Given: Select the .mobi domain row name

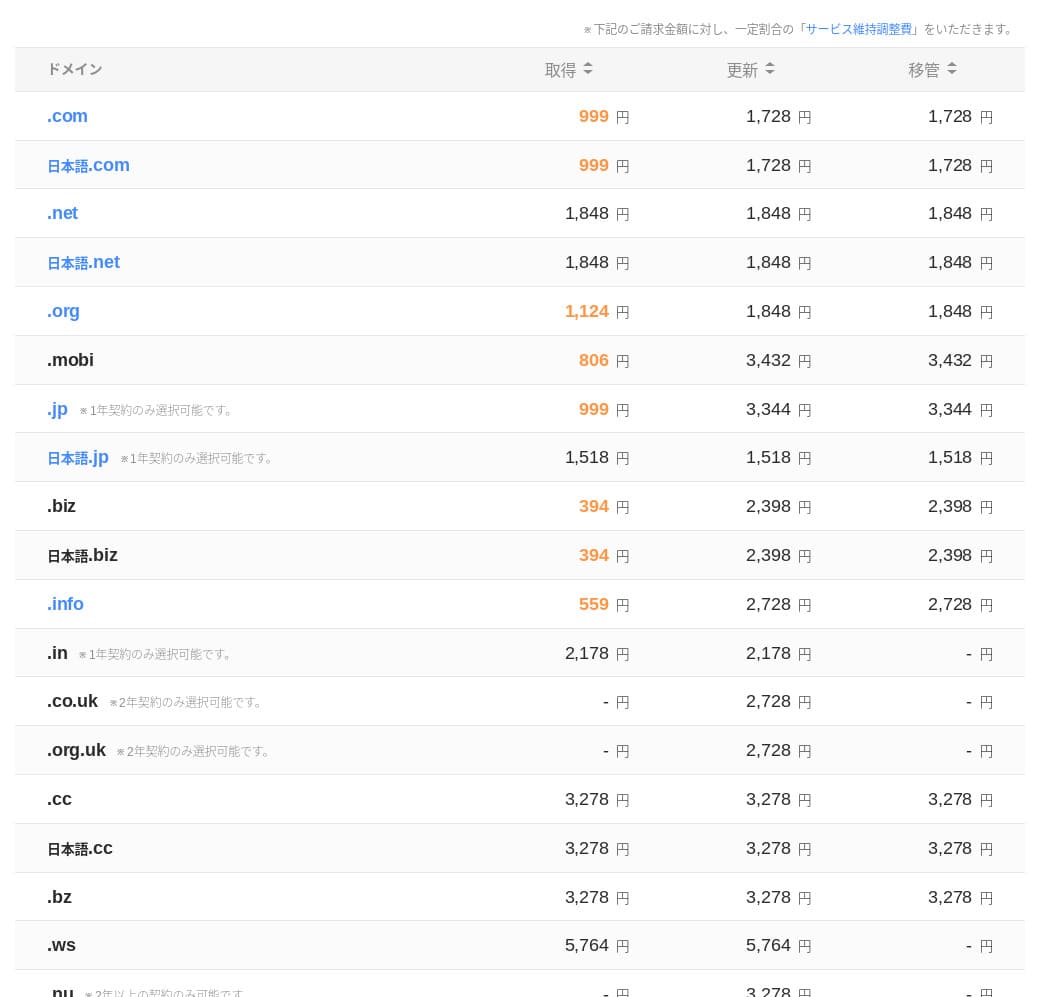Looking at the screenshot, I should click(x=70, y=360).
